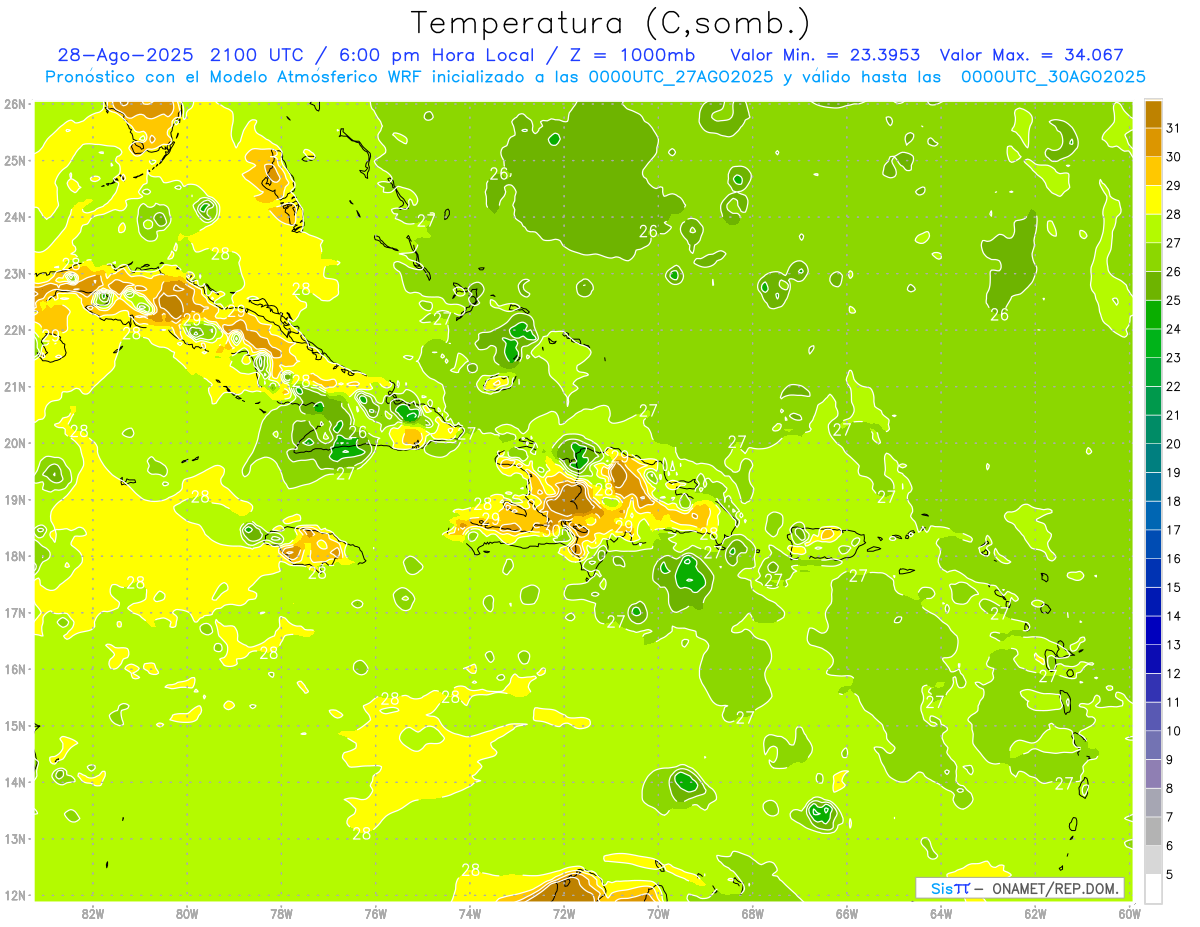The image size is (1200, 927).
Task: Click the white color-scale swatch below 5
Action: click(1153, 888)
